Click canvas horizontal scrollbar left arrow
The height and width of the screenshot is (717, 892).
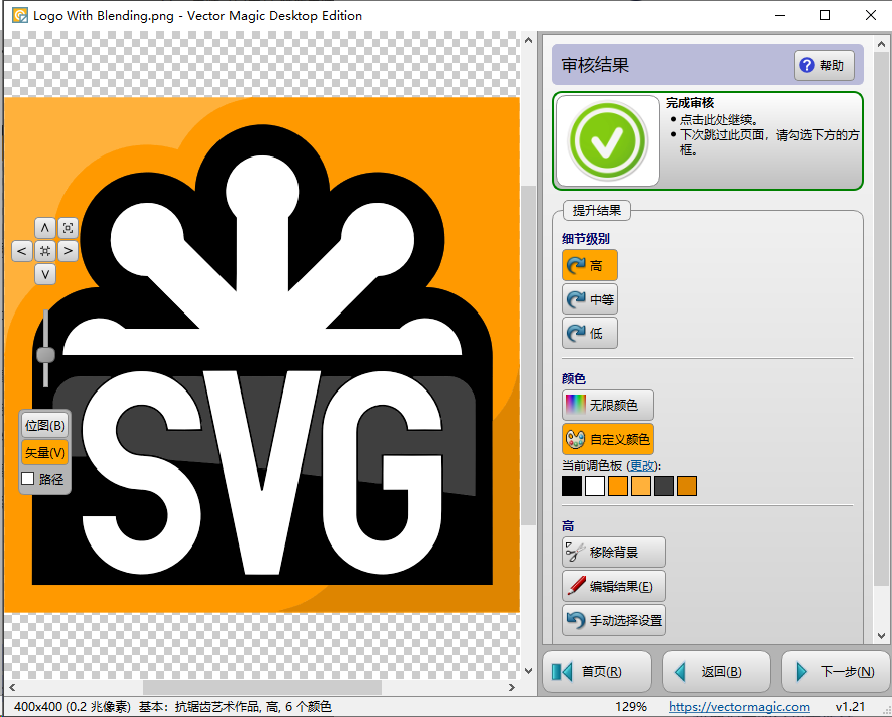click(x=12, y=687)
